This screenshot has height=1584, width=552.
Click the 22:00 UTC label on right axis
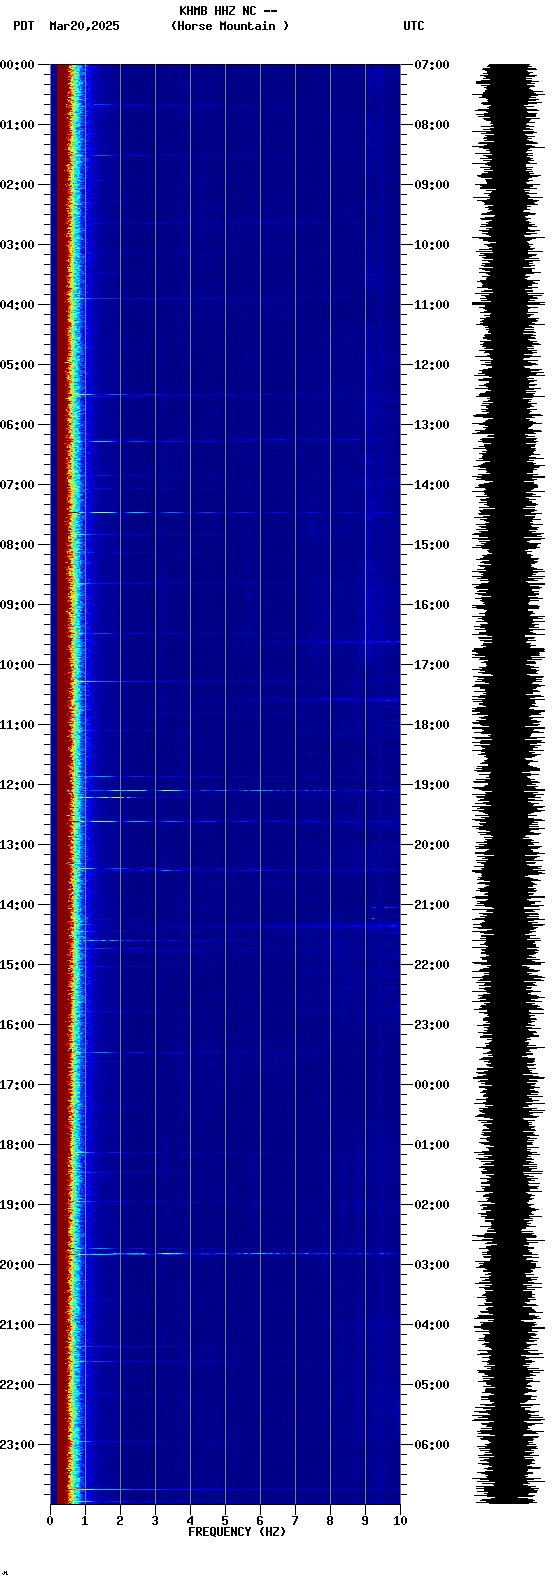click(431, 965)
